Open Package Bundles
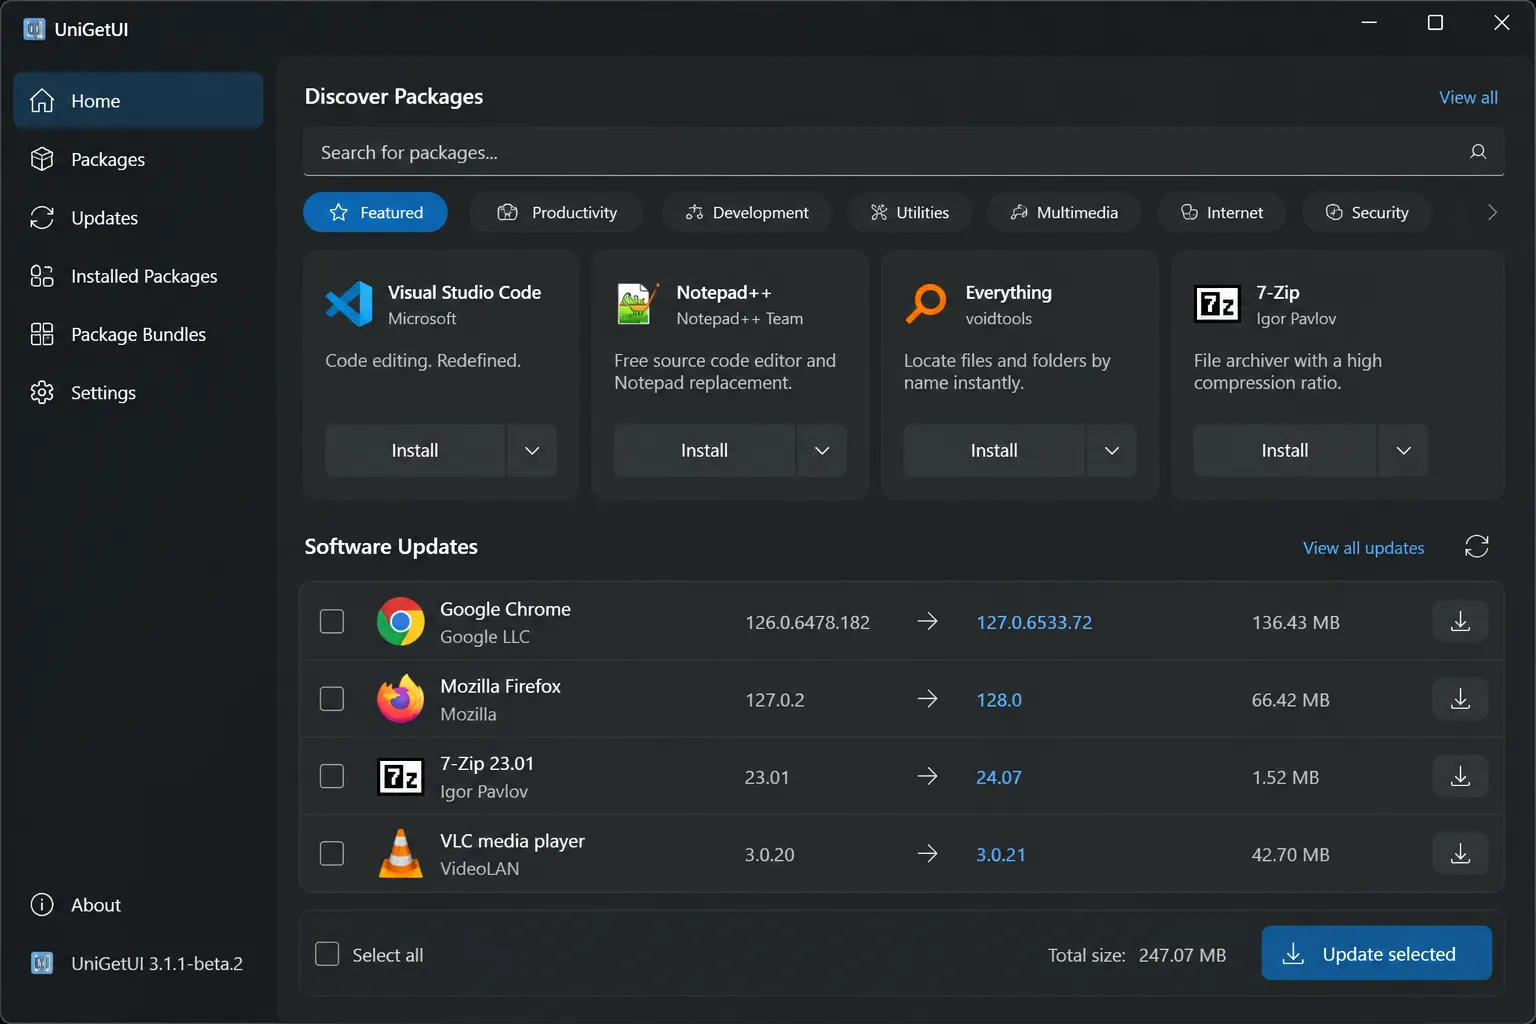 click(138, 334)
